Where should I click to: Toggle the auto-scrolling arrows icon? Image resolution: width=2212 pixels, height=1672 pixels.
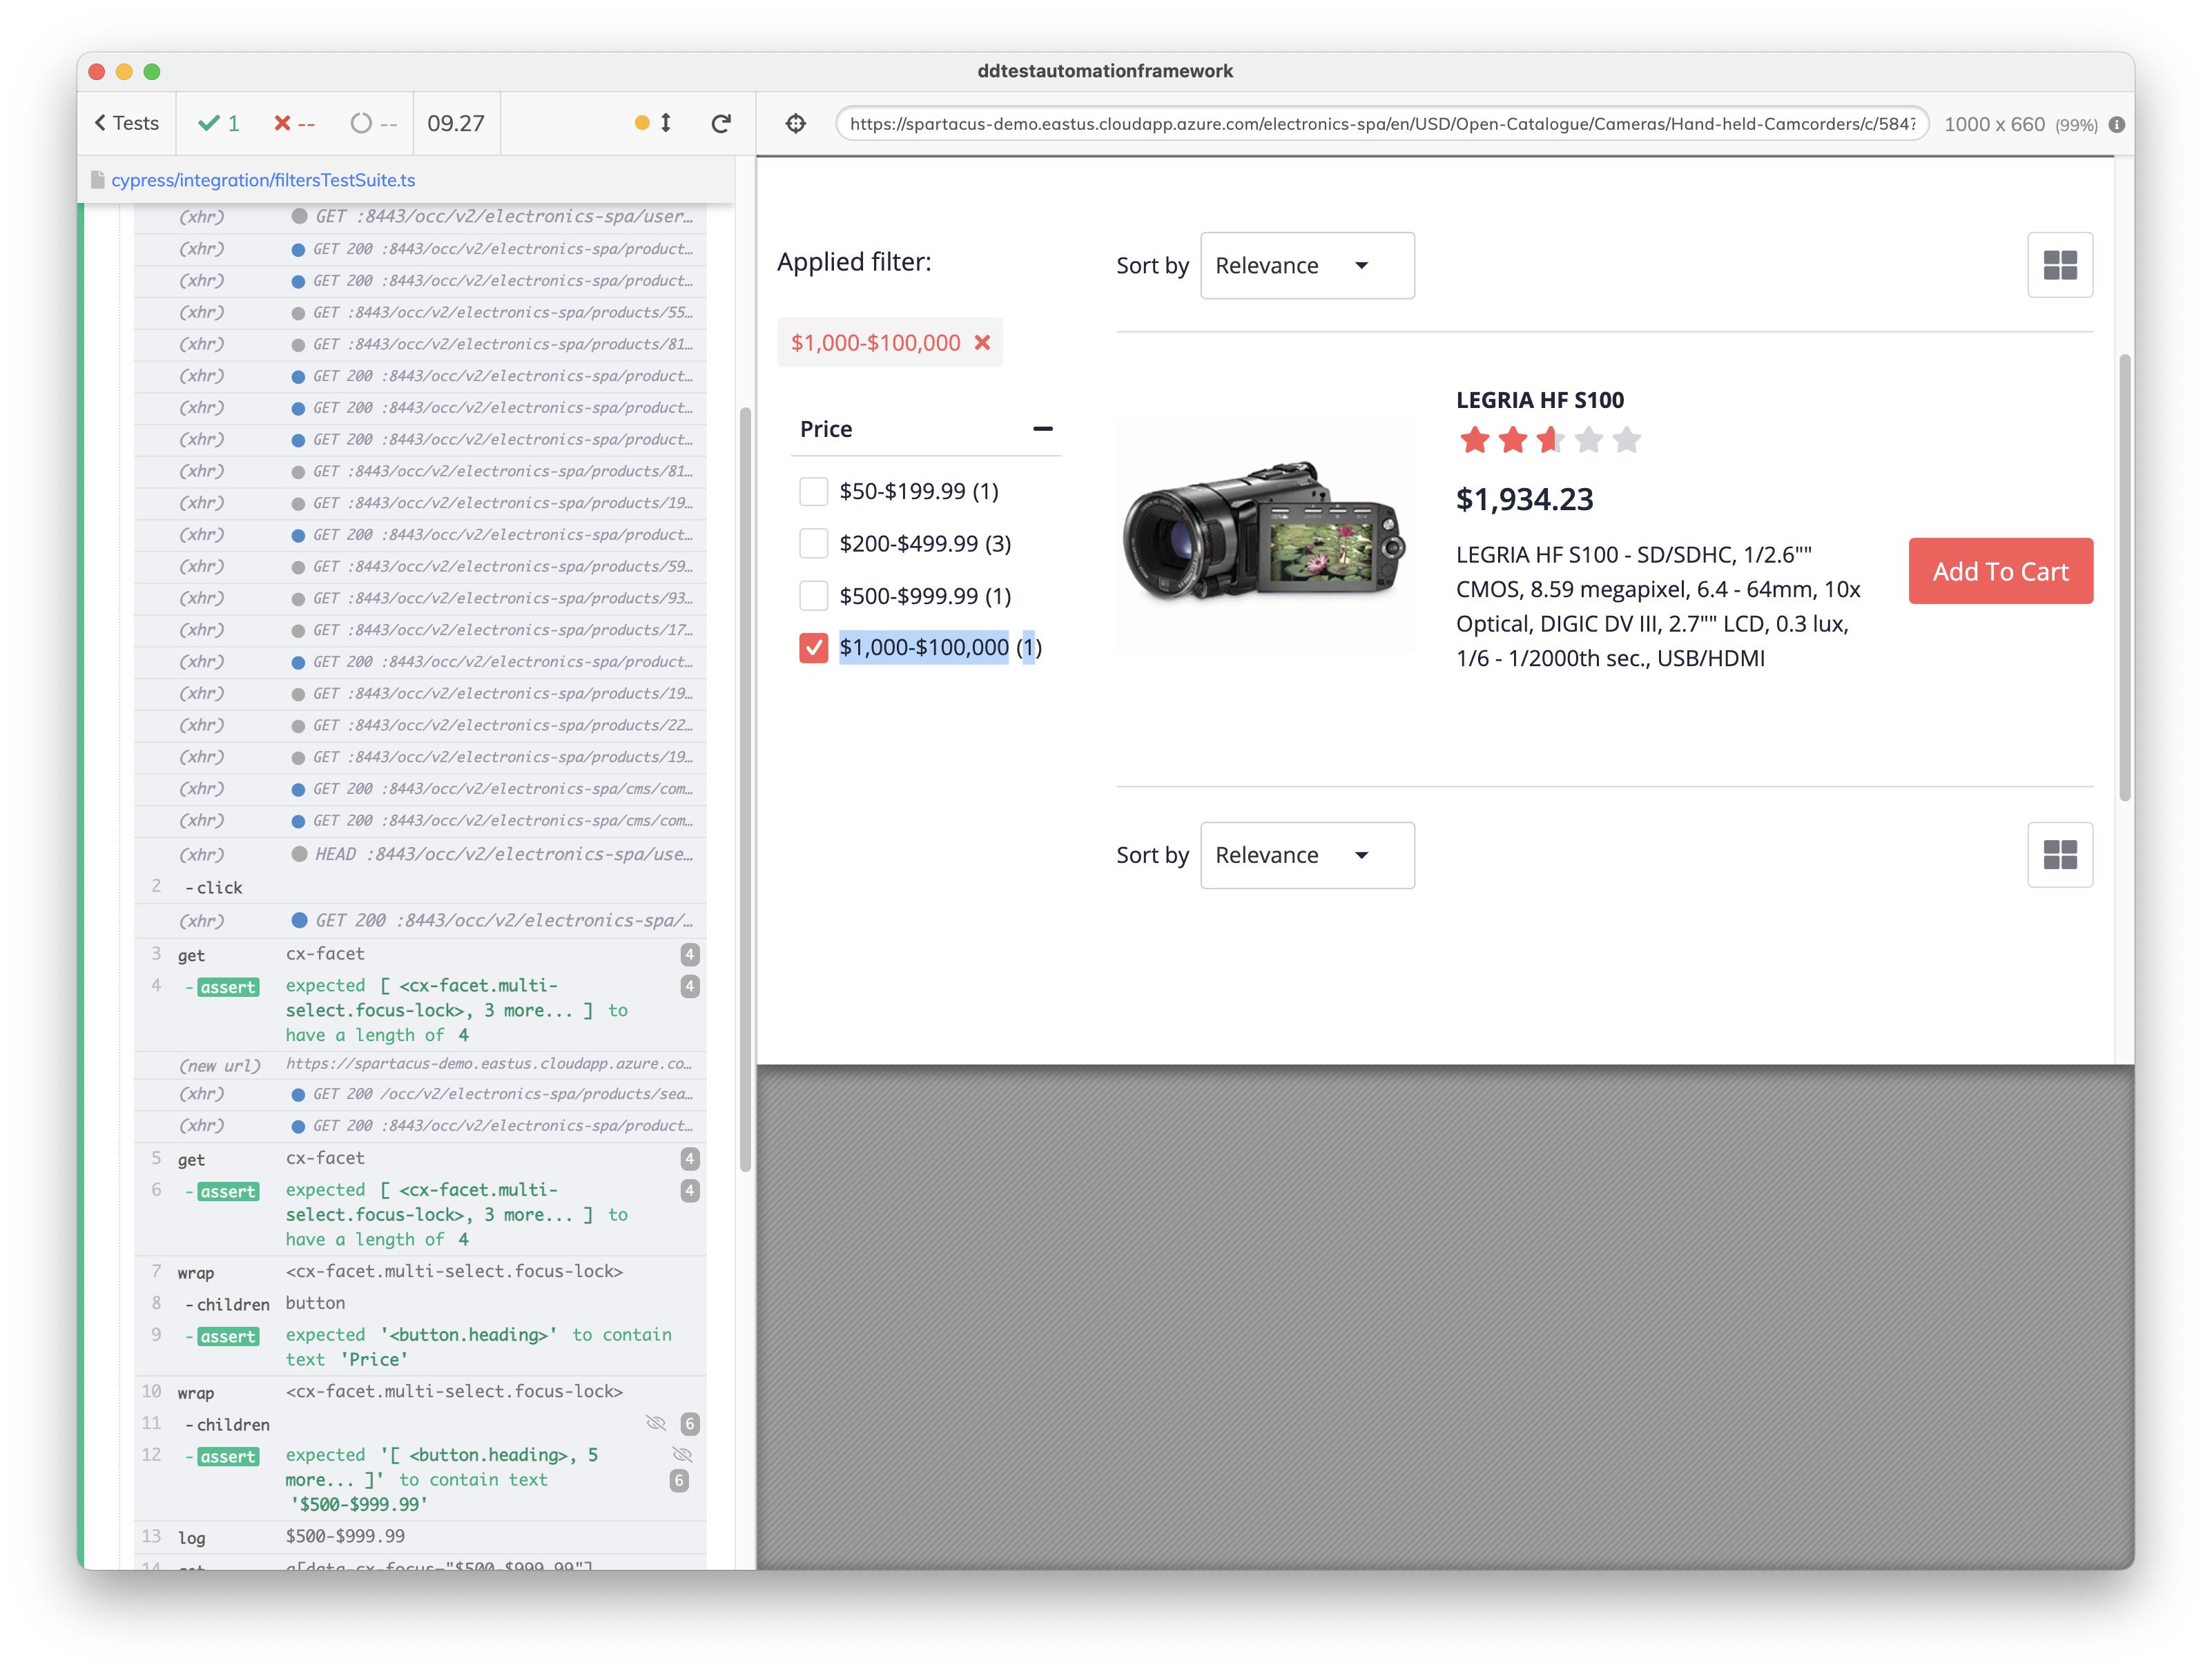(666, 123)
